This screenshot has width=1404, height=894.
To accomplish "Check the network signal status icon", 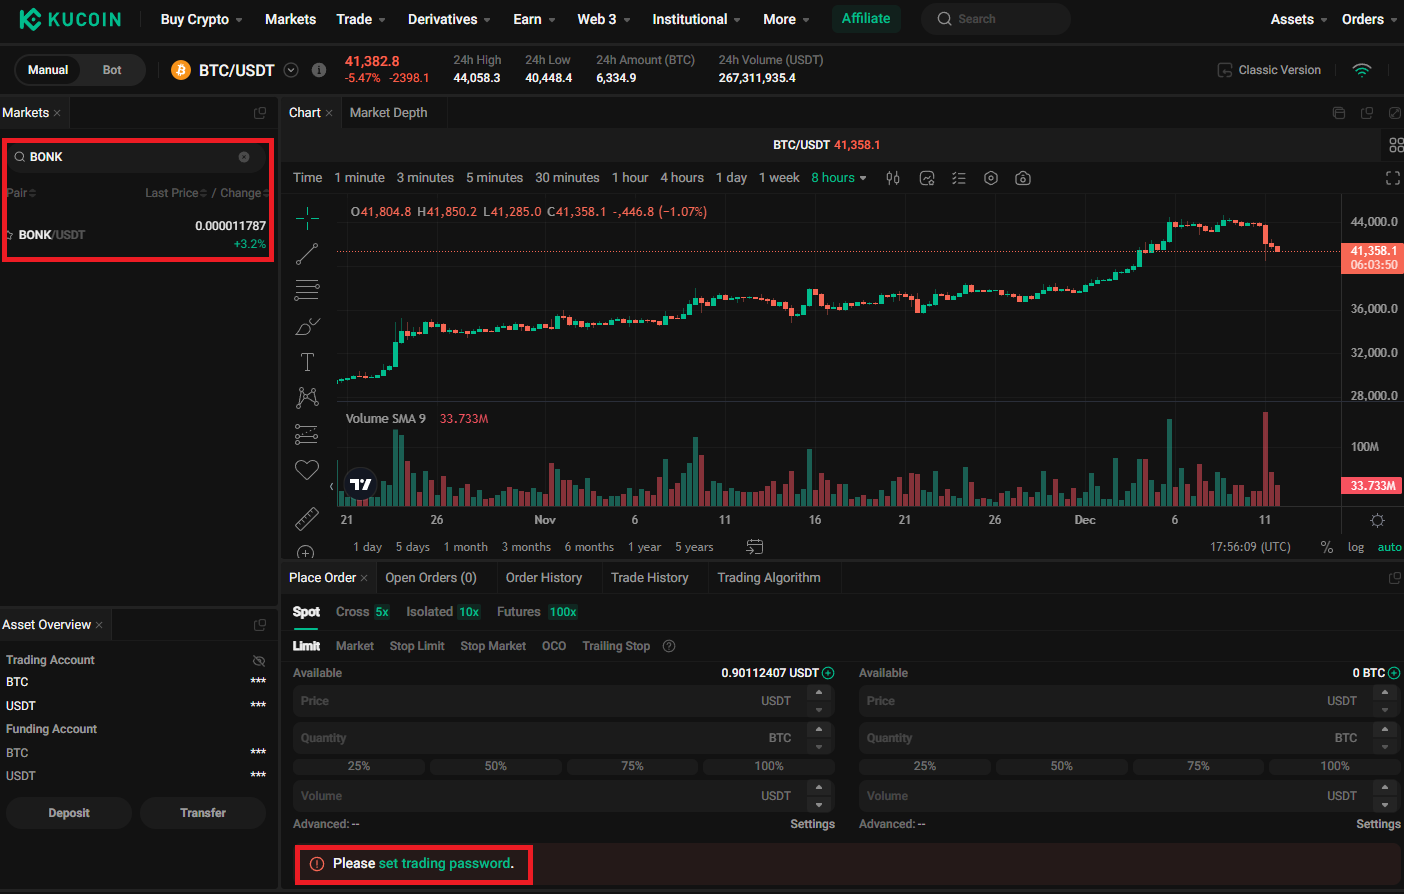I will pyautogui.click(x=1362, y=70).
